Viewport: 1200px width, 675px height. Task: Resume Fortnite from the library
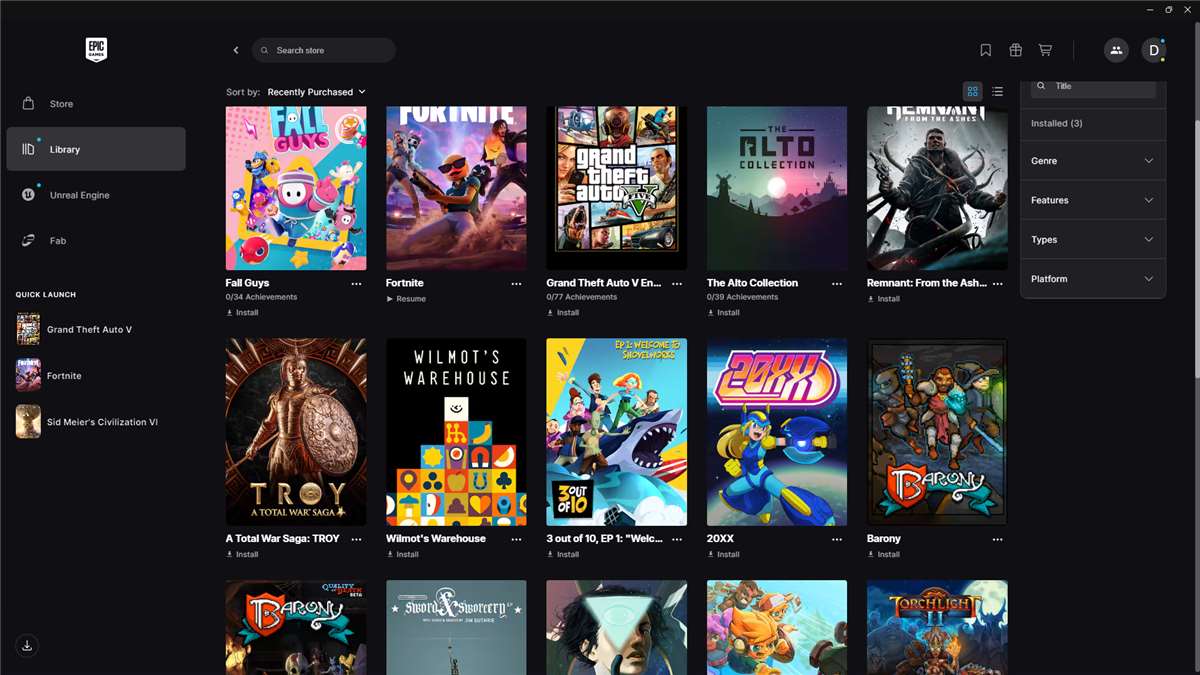(x=406, y=299)
